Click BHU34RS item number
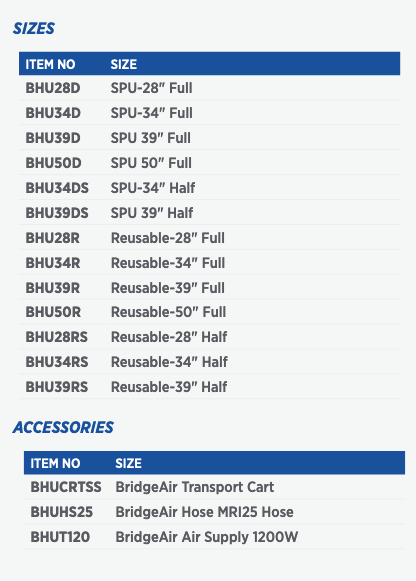416x581 pixels. tap(57, 362)
